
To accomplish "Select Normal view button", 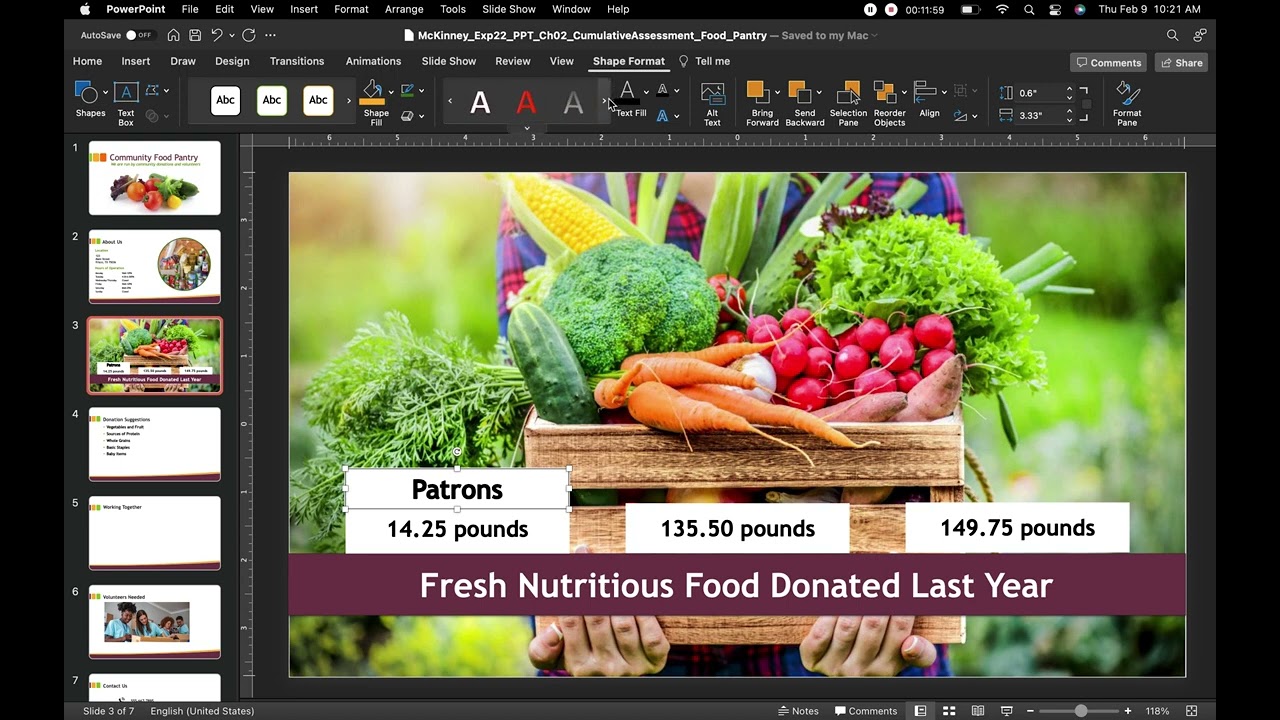I will (920, 711).
